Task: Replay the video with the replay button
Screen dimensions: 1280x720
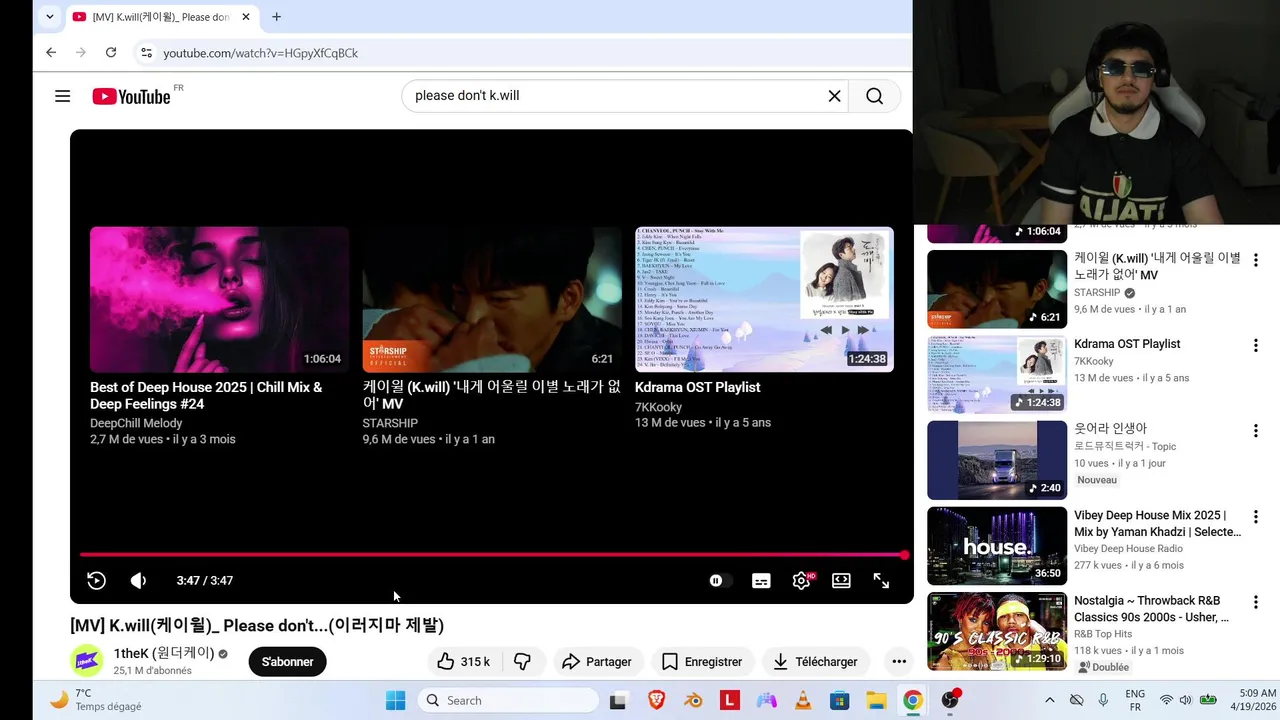Action: pyautogui.click(x=96, y=580)
